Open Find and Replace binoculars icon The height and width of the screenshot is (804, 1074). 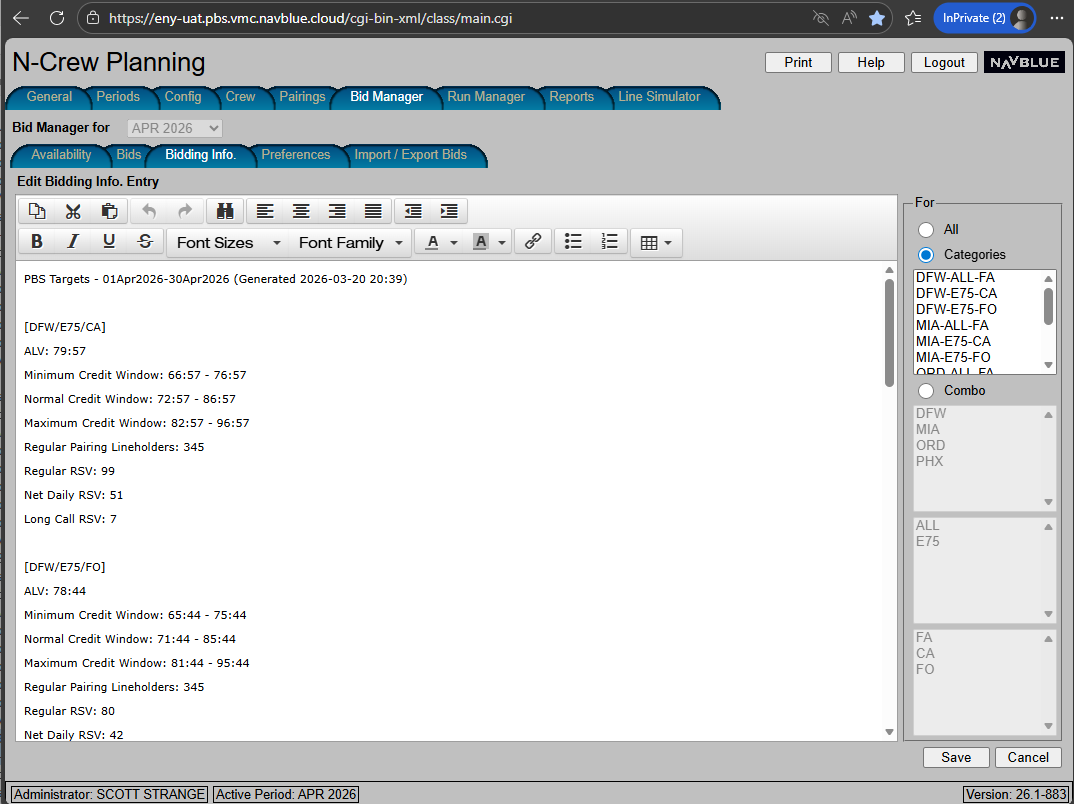point(225,211)
